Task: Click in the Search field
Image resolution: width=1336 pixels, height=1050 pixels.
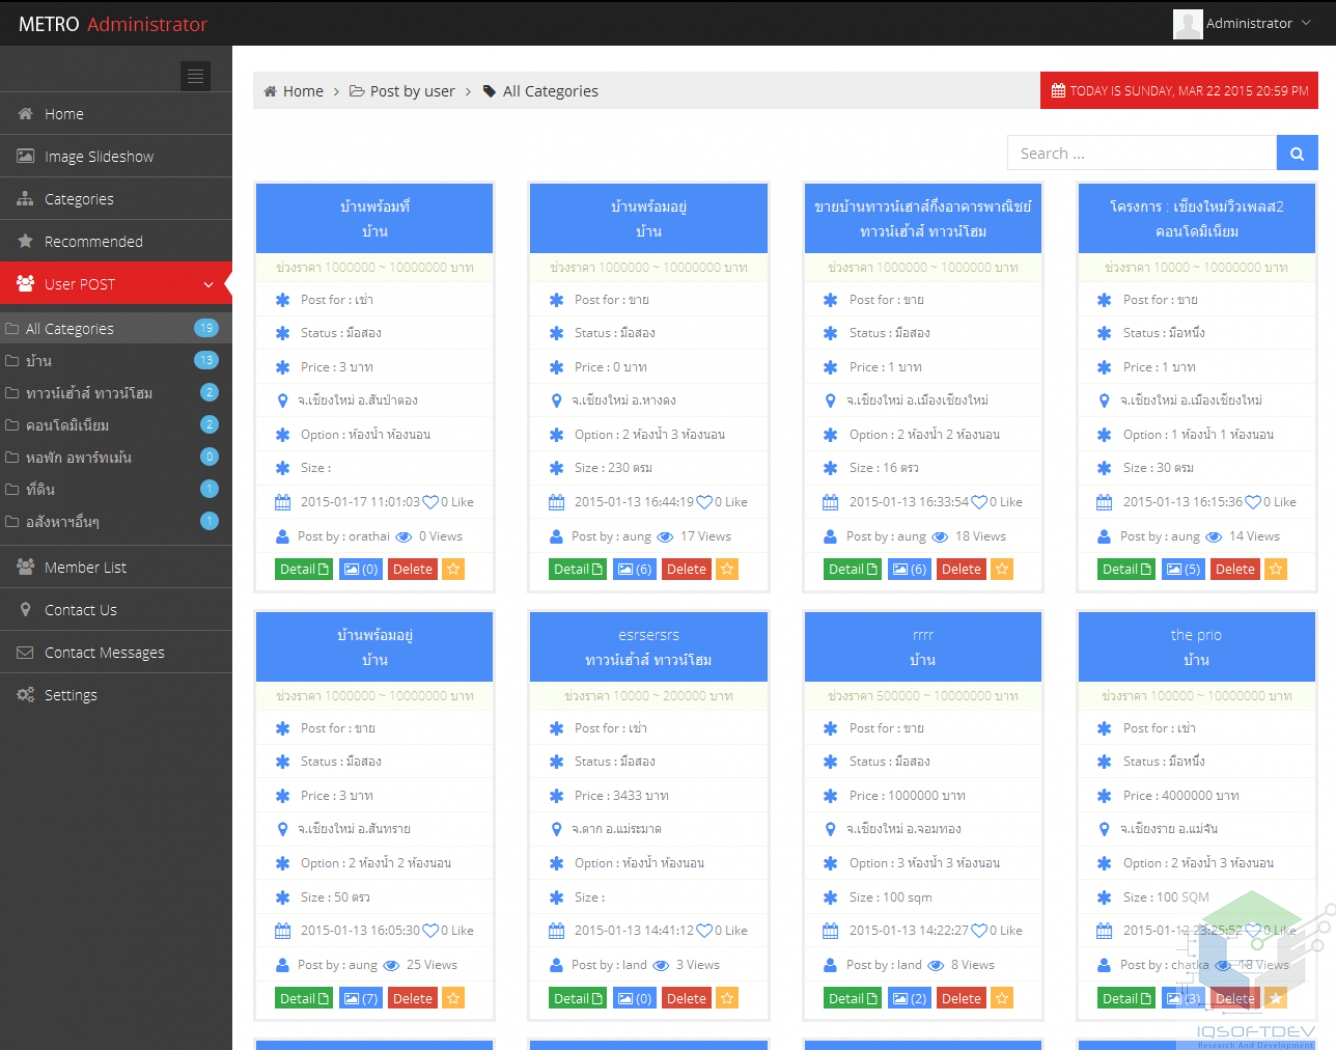Action: tap(1142, 153)
